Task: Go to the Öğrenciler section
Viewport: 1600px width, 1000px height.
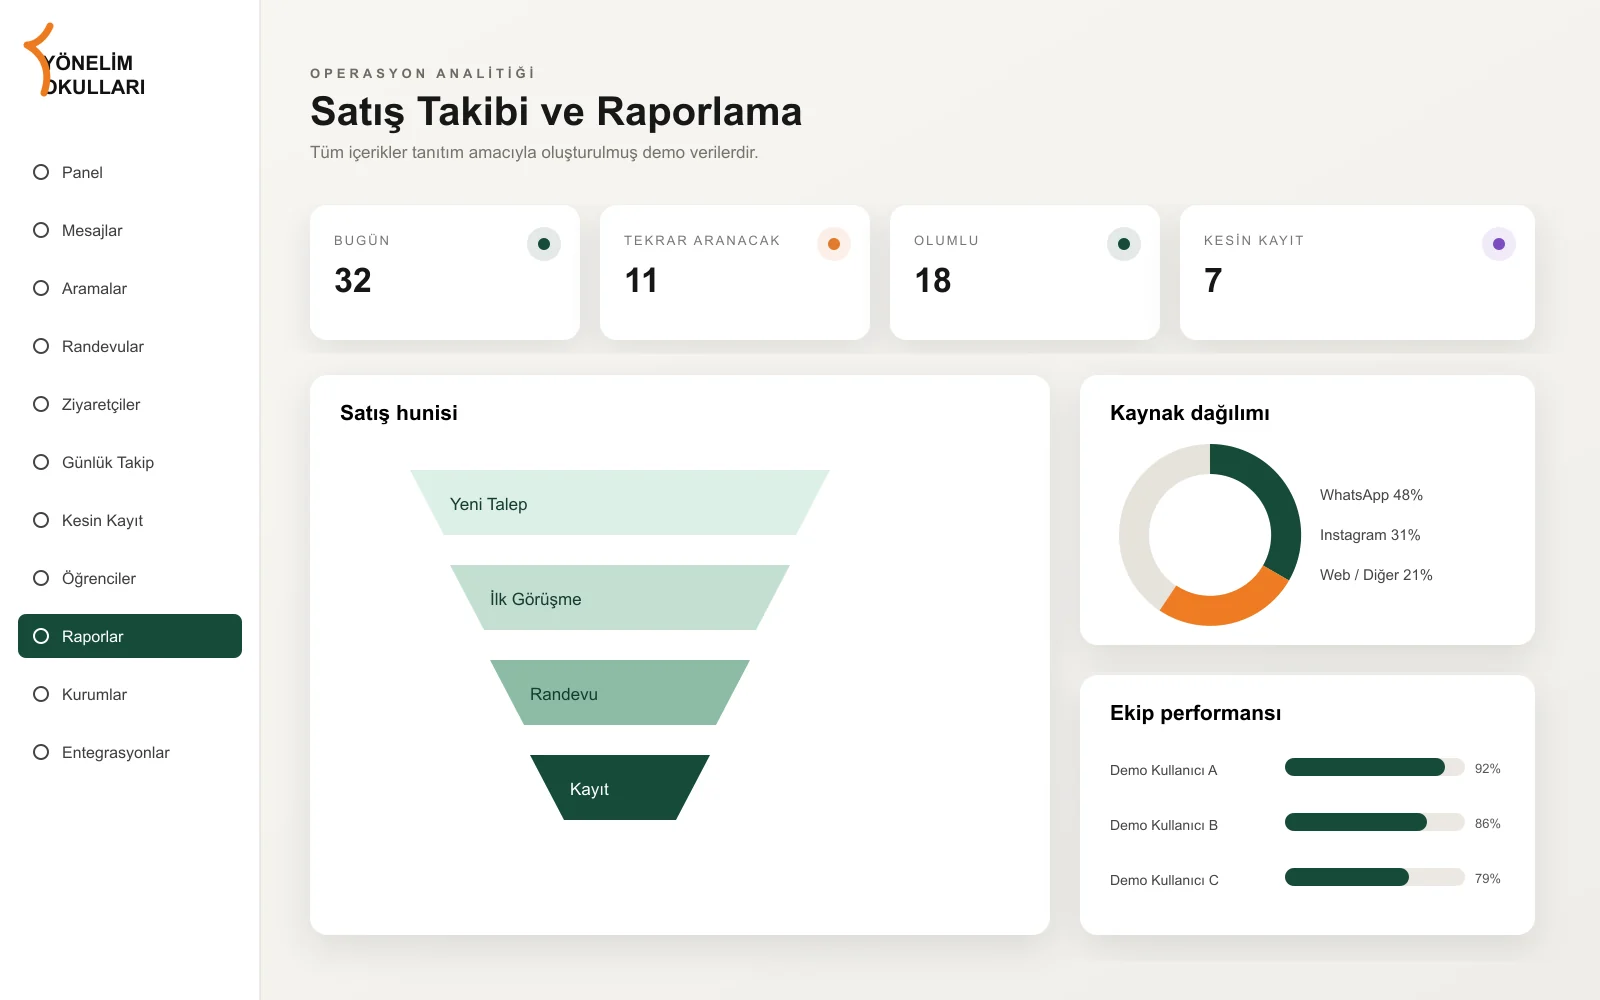Action: (x=130, y=578)
